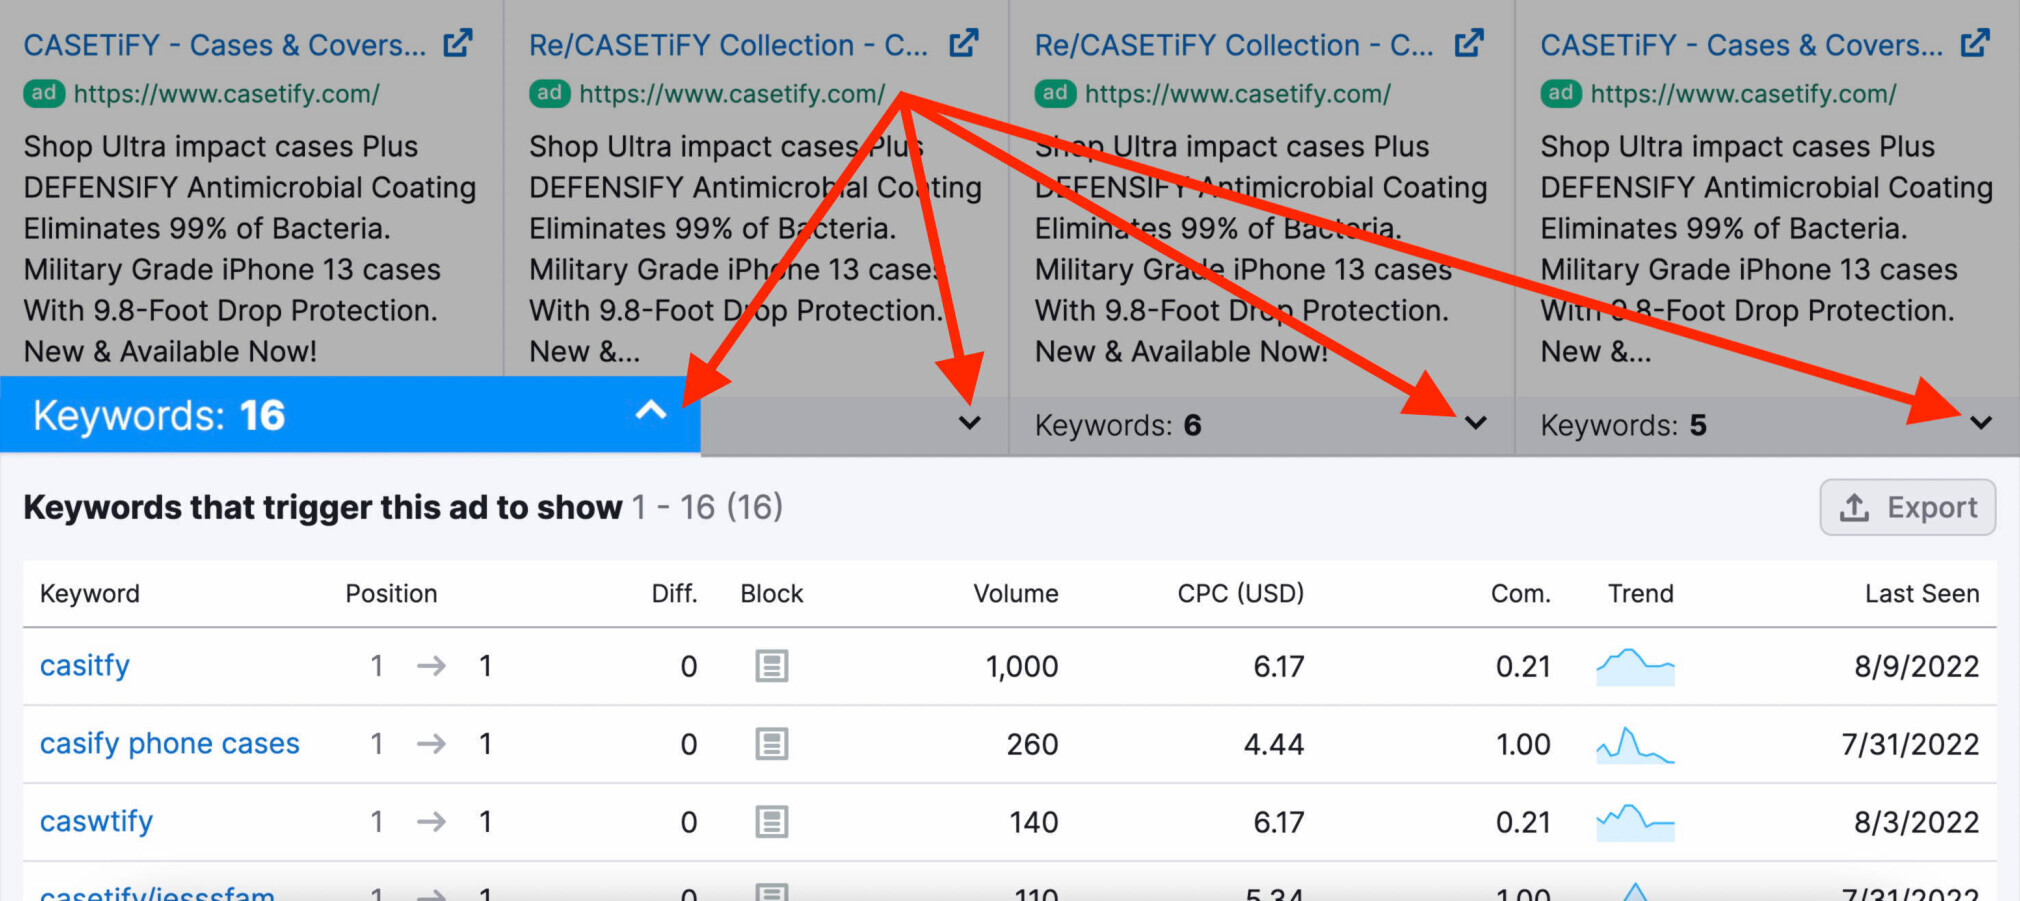Open external link icon of second ad, Re/CASETiFY Collection

(964, 43)
